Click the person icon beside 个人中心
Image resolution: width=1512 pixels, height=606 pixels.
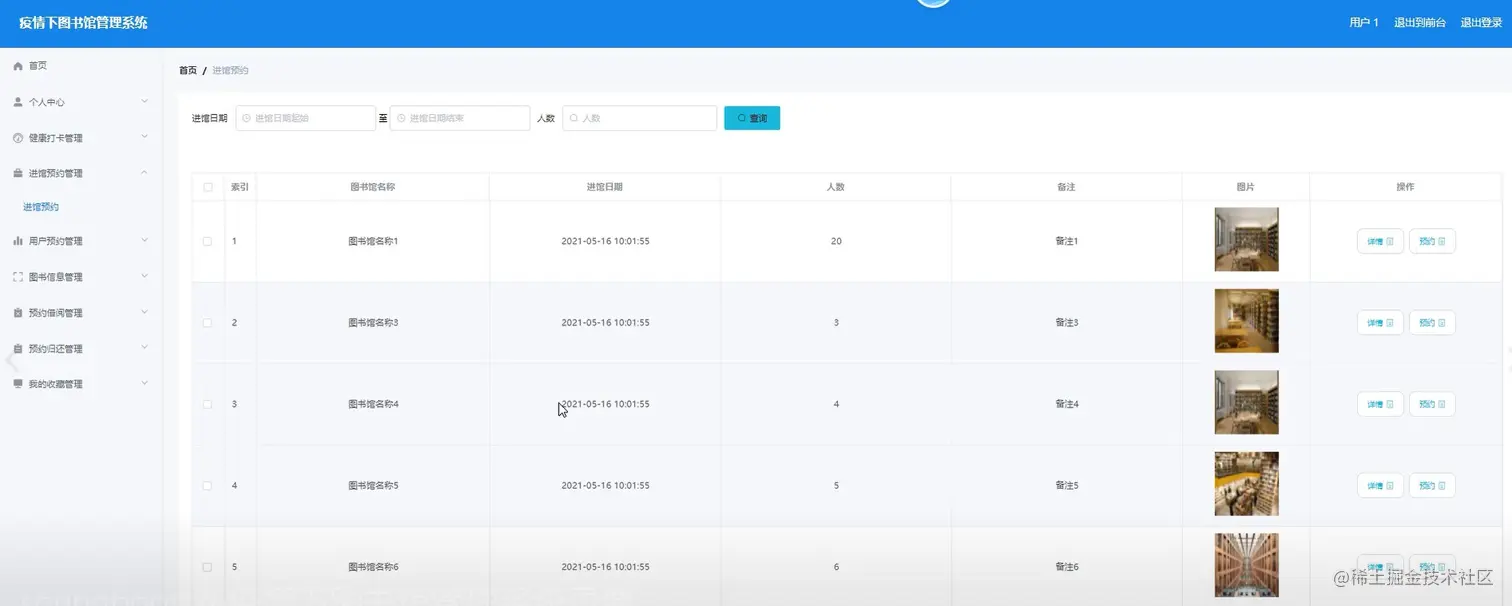click(x=18, y=102)
